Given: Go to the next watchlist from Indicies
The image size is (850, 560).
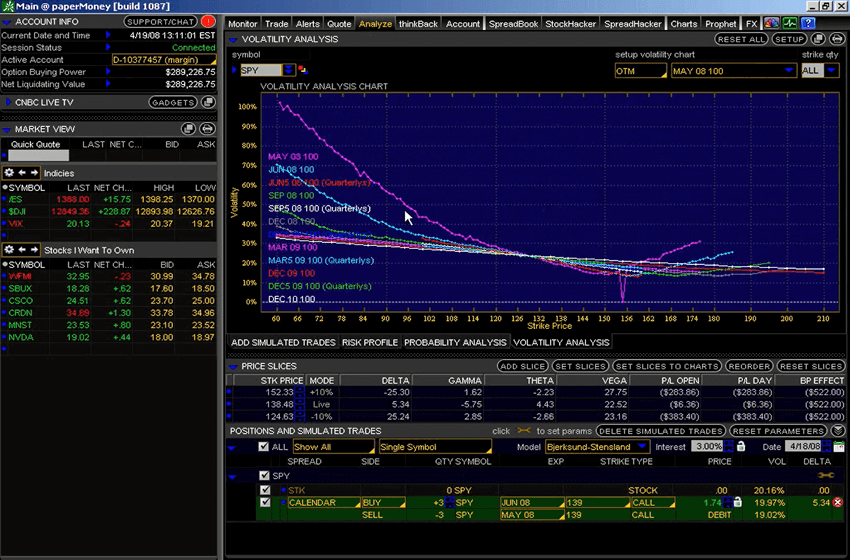Looking at the screenshot, I should coord(34,173).
